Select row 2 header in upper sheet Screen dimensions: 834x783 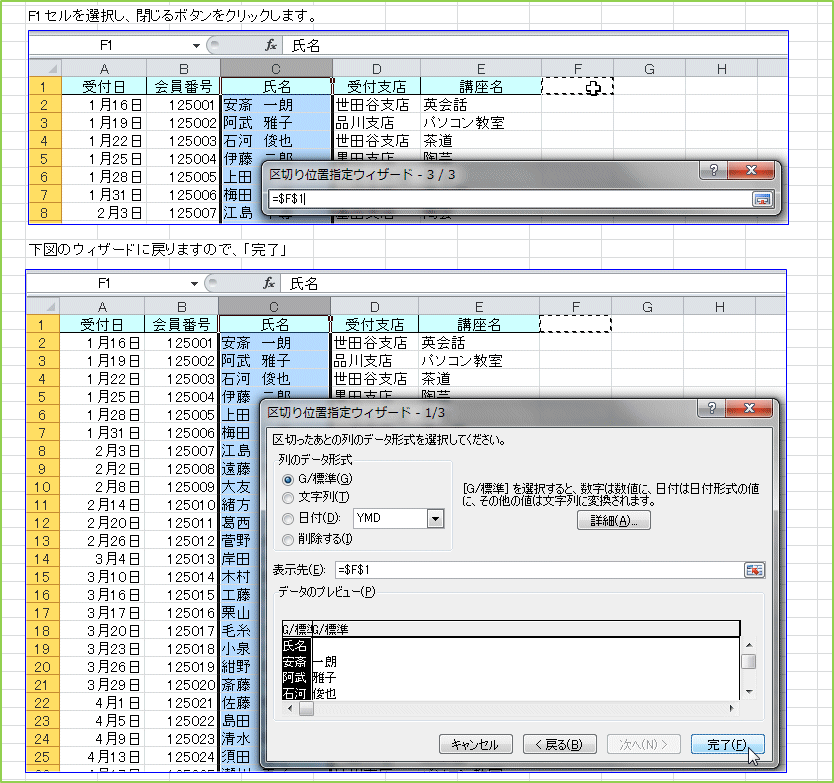[45, 105]
